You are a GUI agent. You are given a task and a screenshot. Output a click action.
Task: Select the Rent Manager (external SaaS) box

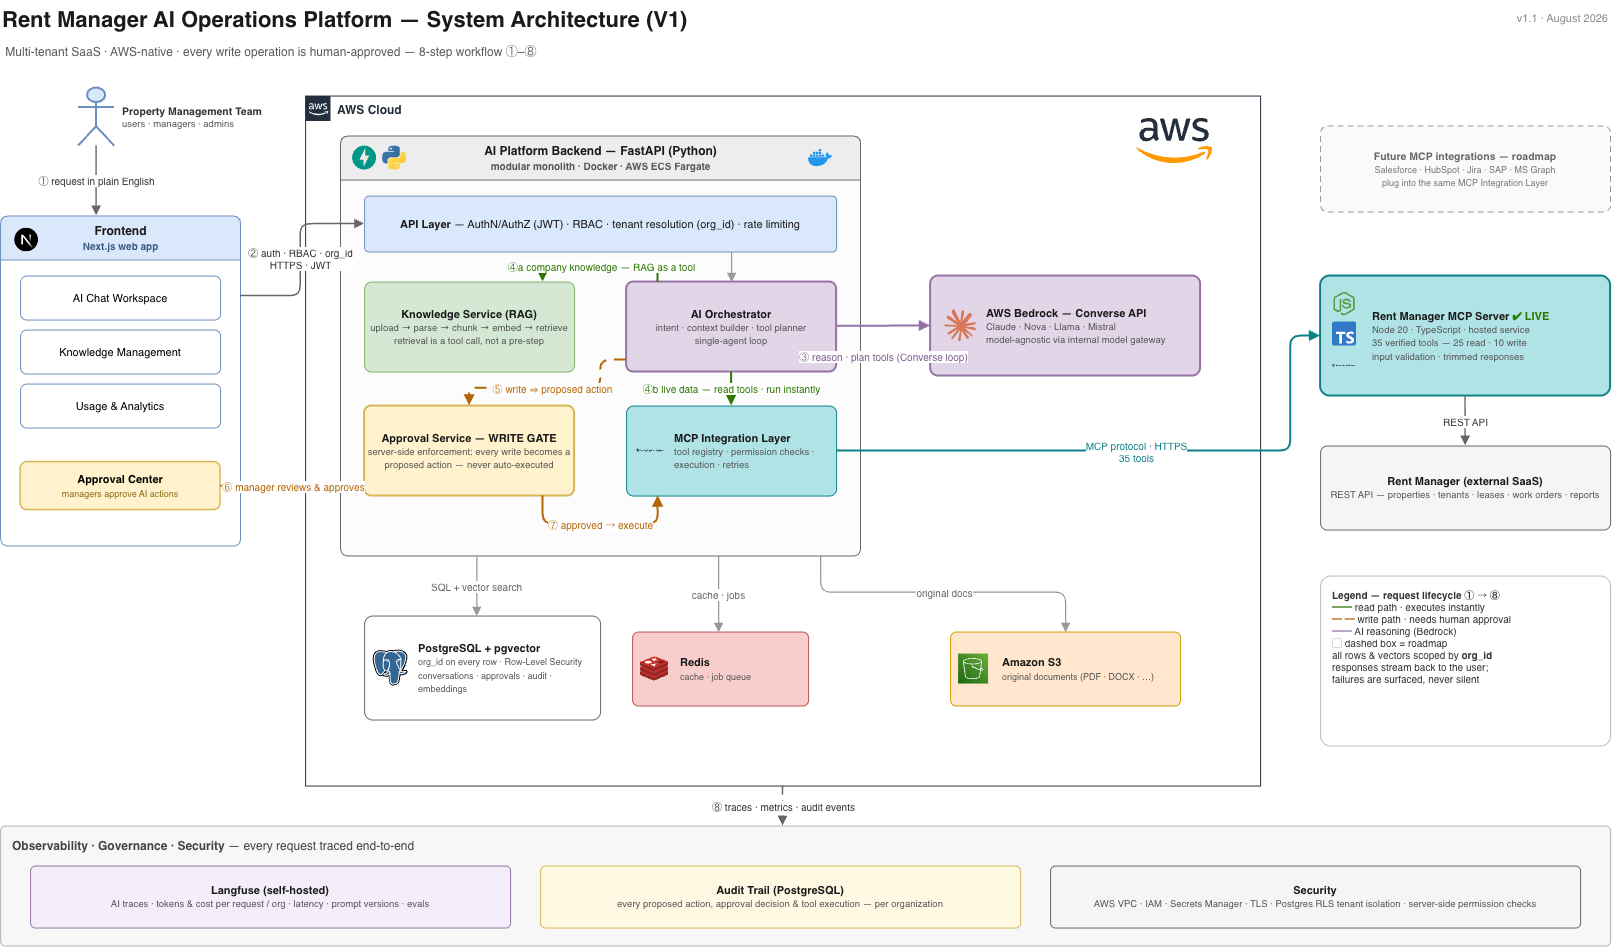pyautogui.click(x=1465, y=488)
